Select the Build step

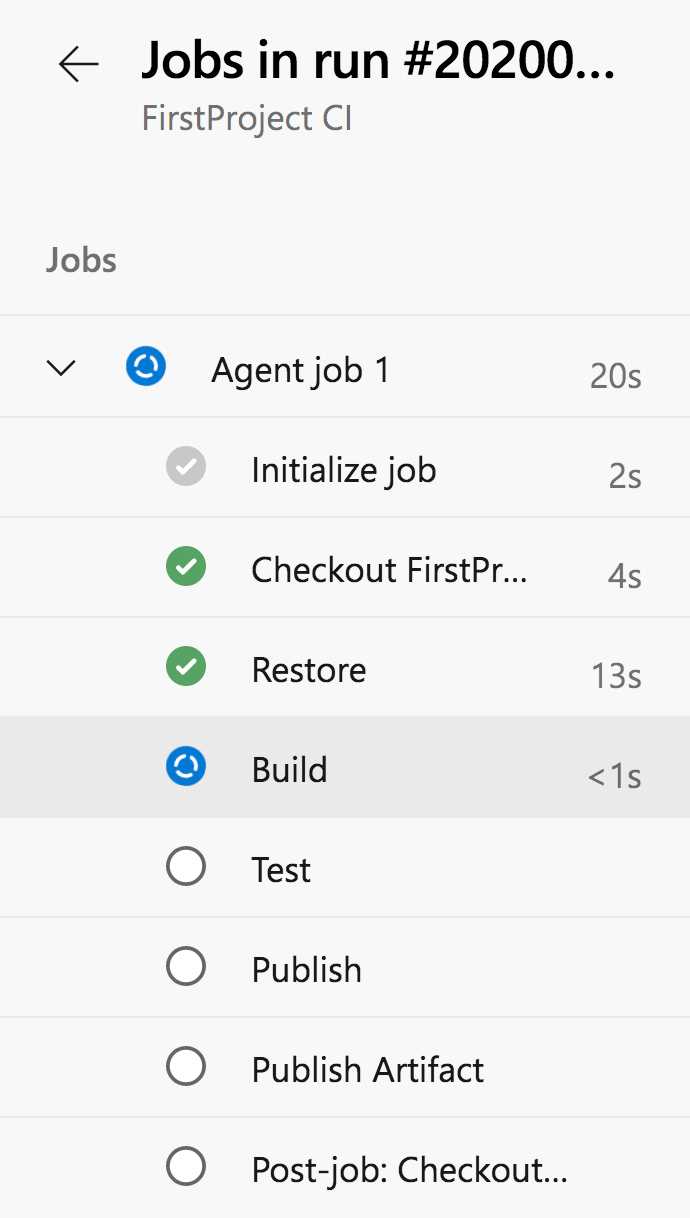click(x=290, y=769)
